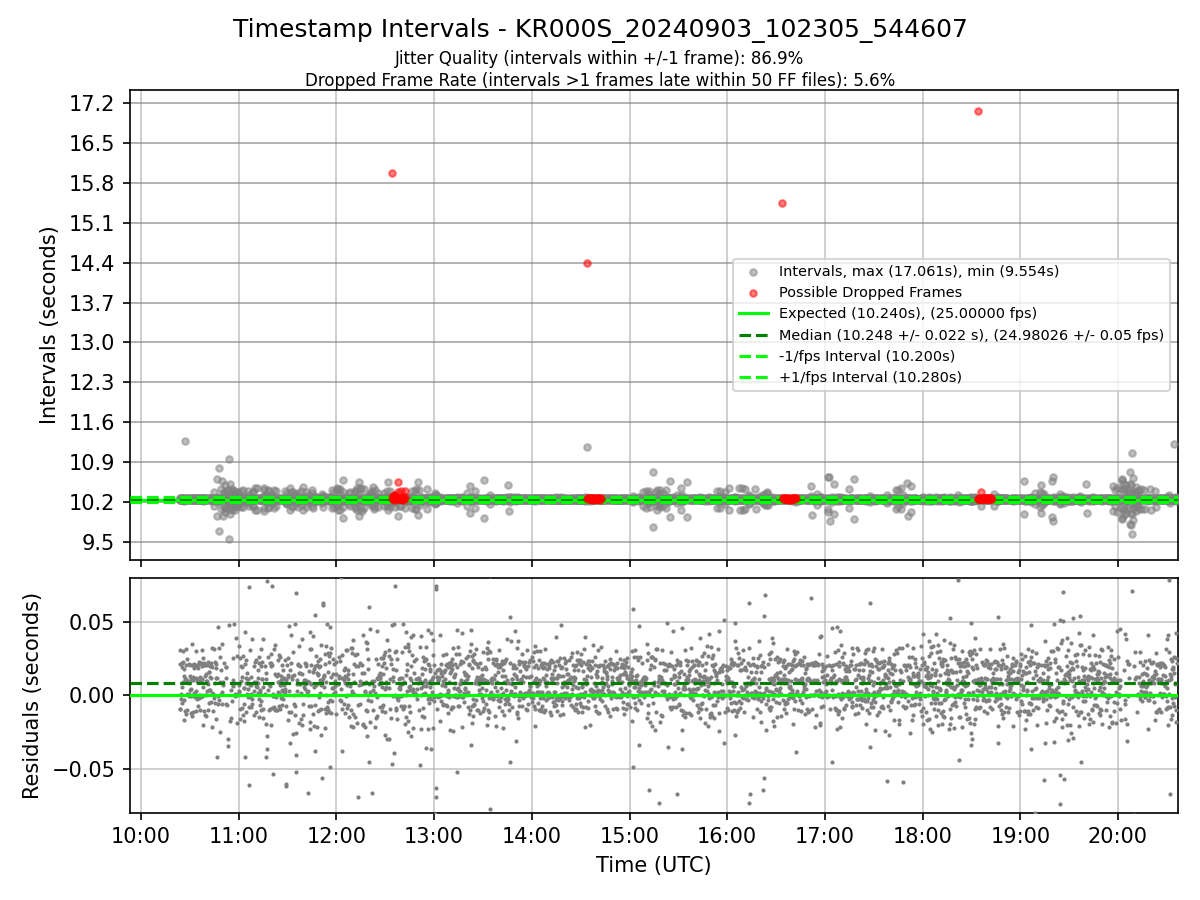Image resolution: width=1200 pixels, height=900 pixels.
Task: Click the 12:00 time tick label
Action: [336, 835]
